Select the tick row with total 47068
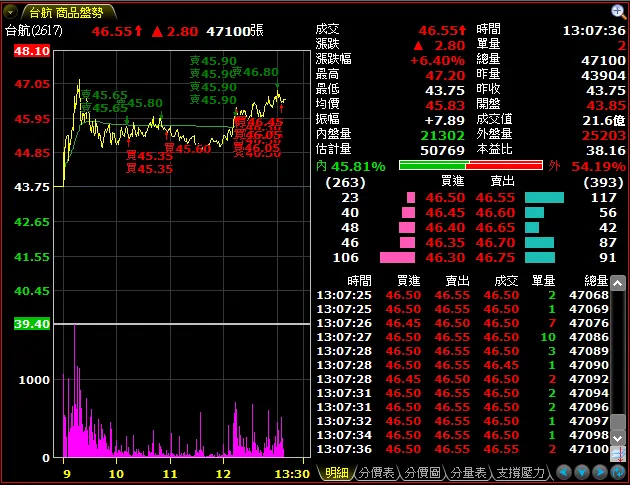 pyautogui.click(x=462, y=295)
